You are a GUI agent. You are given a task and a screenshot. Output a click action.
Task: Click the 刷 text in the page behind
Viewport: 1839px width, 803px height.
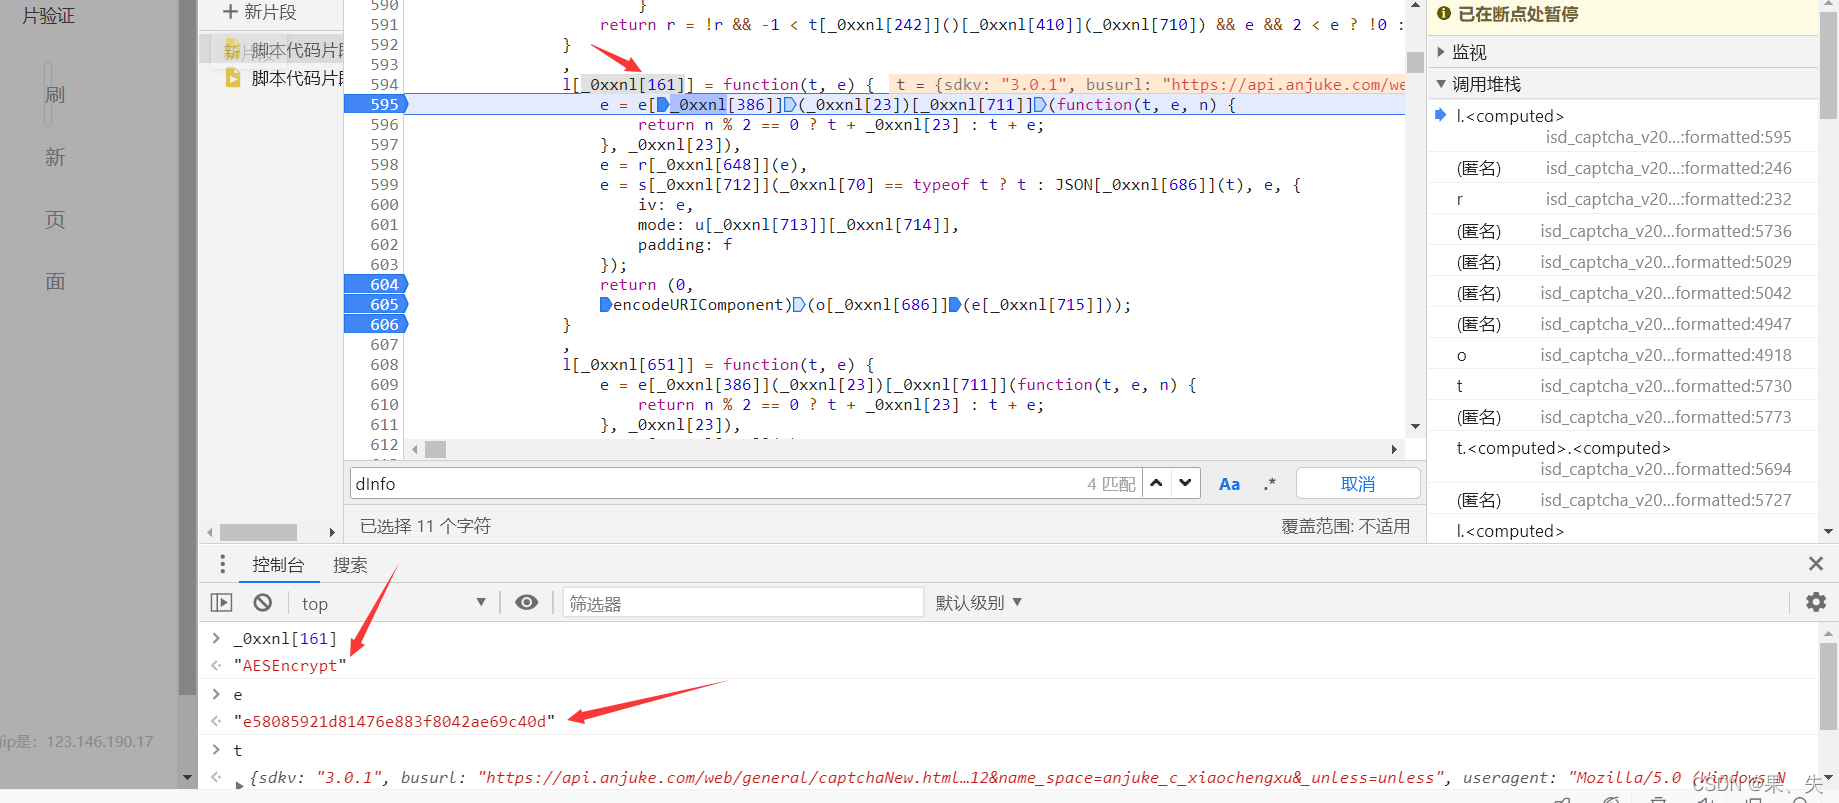tap(55, 95)
